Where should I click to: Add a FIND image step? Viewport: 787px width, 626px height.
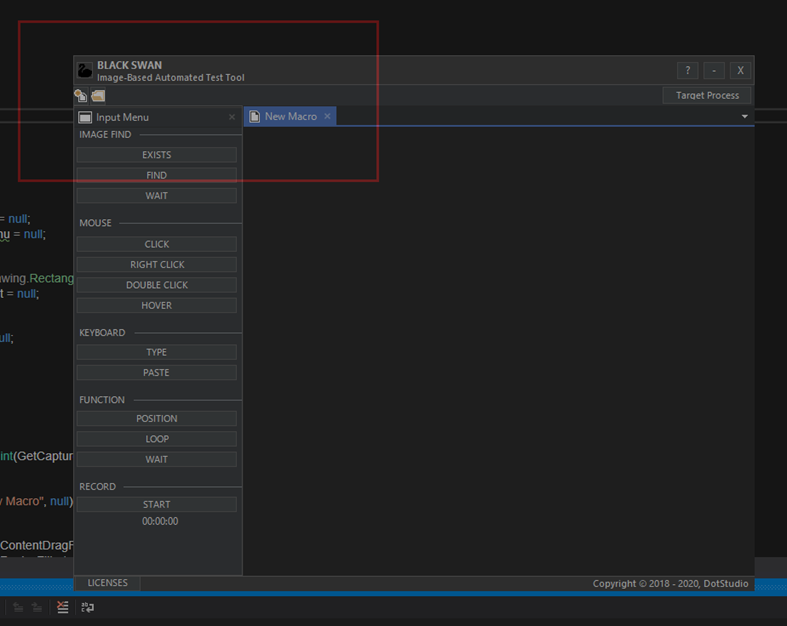click(x=157, y=175)
